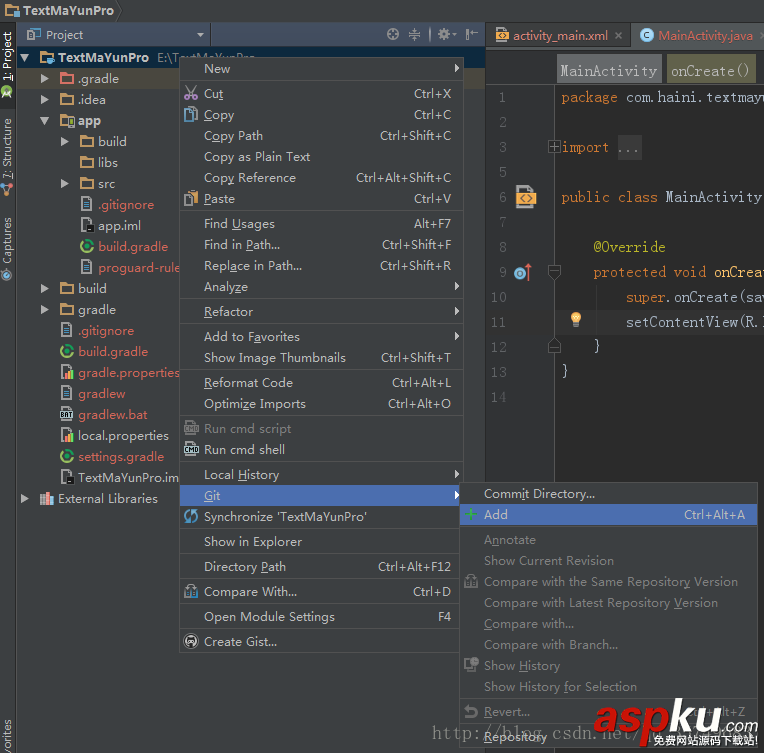Click the activity_main.xml tab file icon
Viewport: 764px width, 753px height.
(x=502, y=35)
